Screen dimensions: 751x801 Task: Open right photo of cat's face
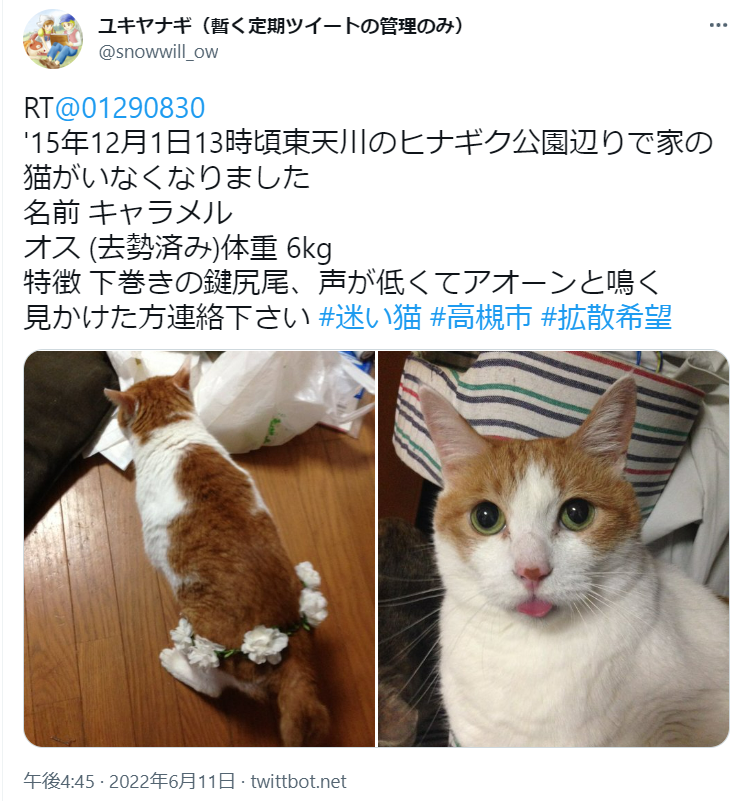pyautogui.click(x=553, y=549)
